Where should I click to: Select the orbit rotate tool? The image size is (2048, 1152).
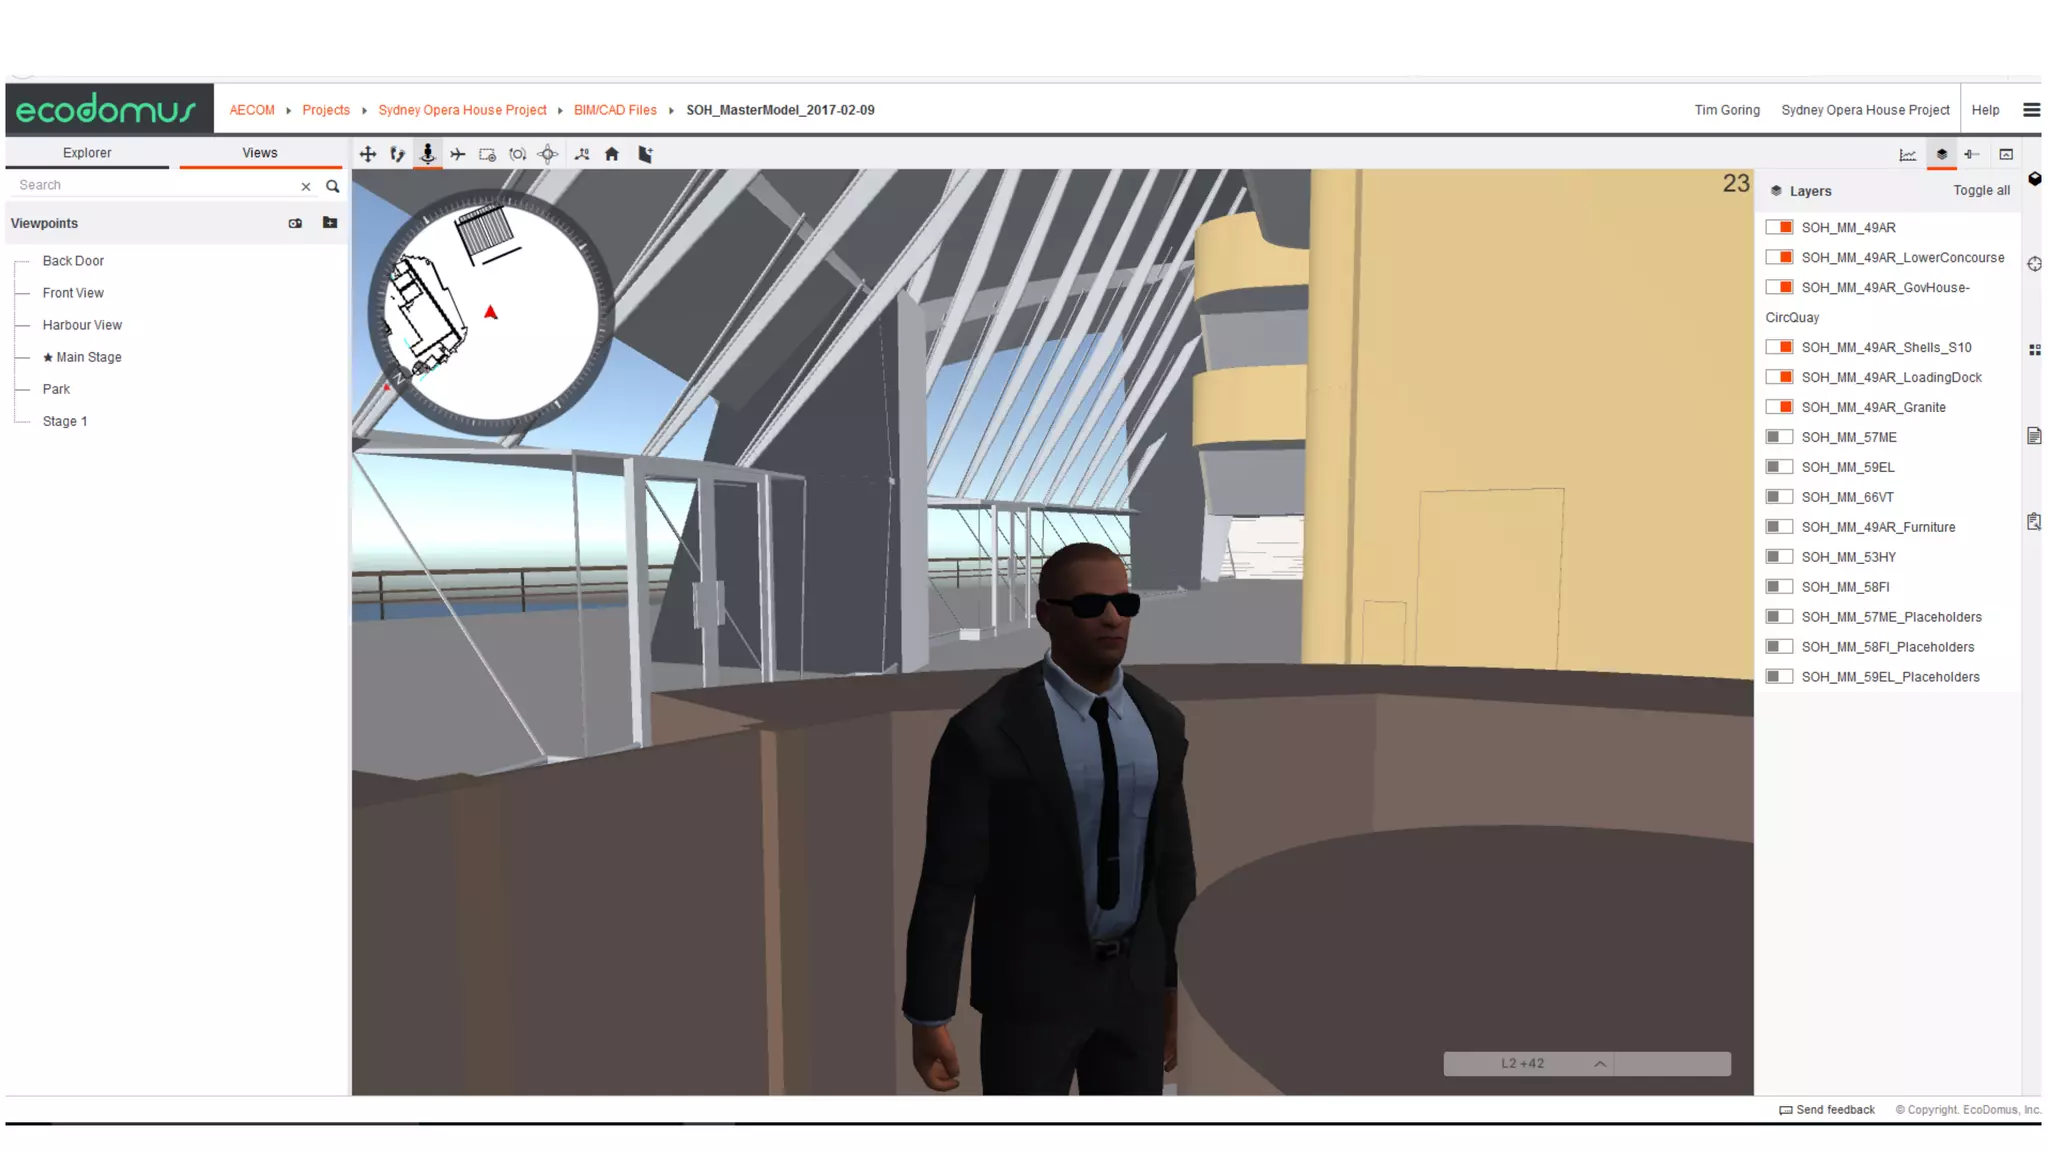(518, 154)
